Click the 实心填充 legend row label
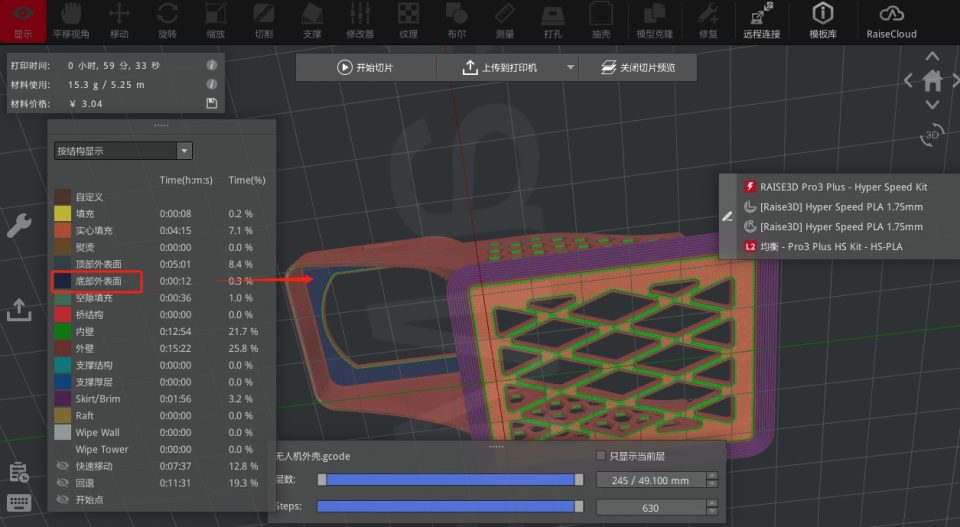 [94, 230]
